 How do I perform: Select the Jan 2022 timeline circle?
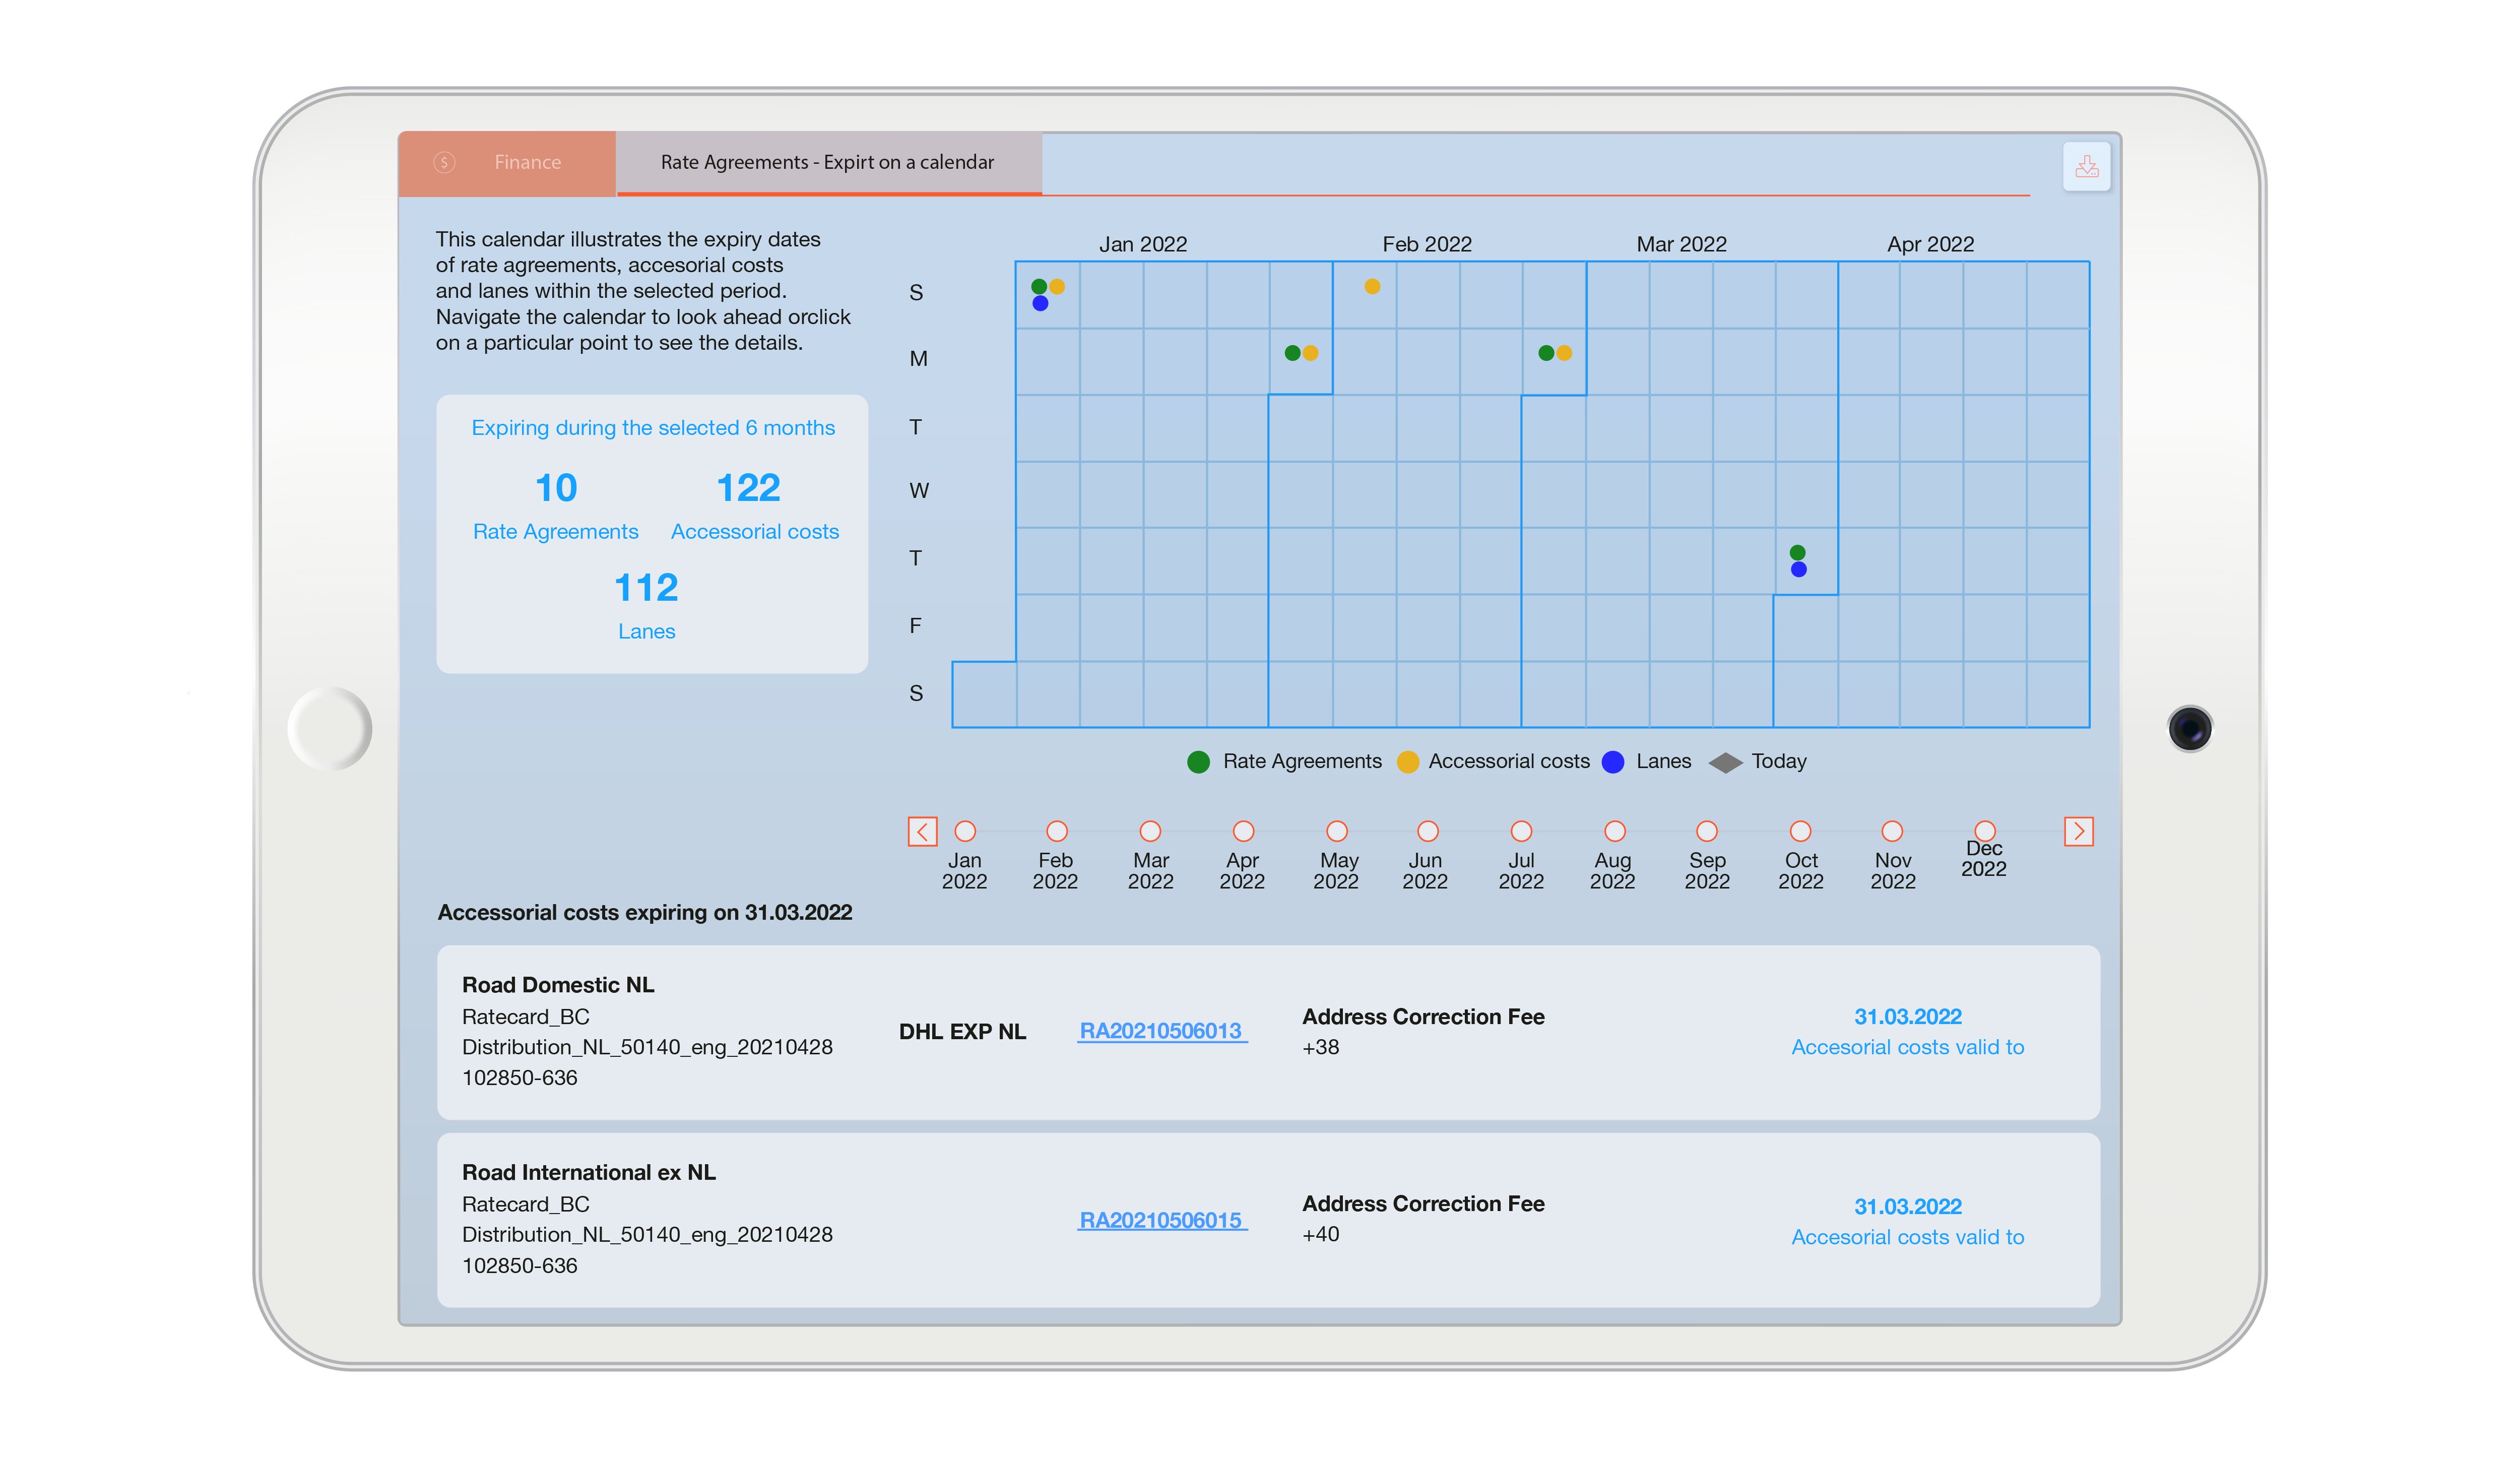coord(965,831)
